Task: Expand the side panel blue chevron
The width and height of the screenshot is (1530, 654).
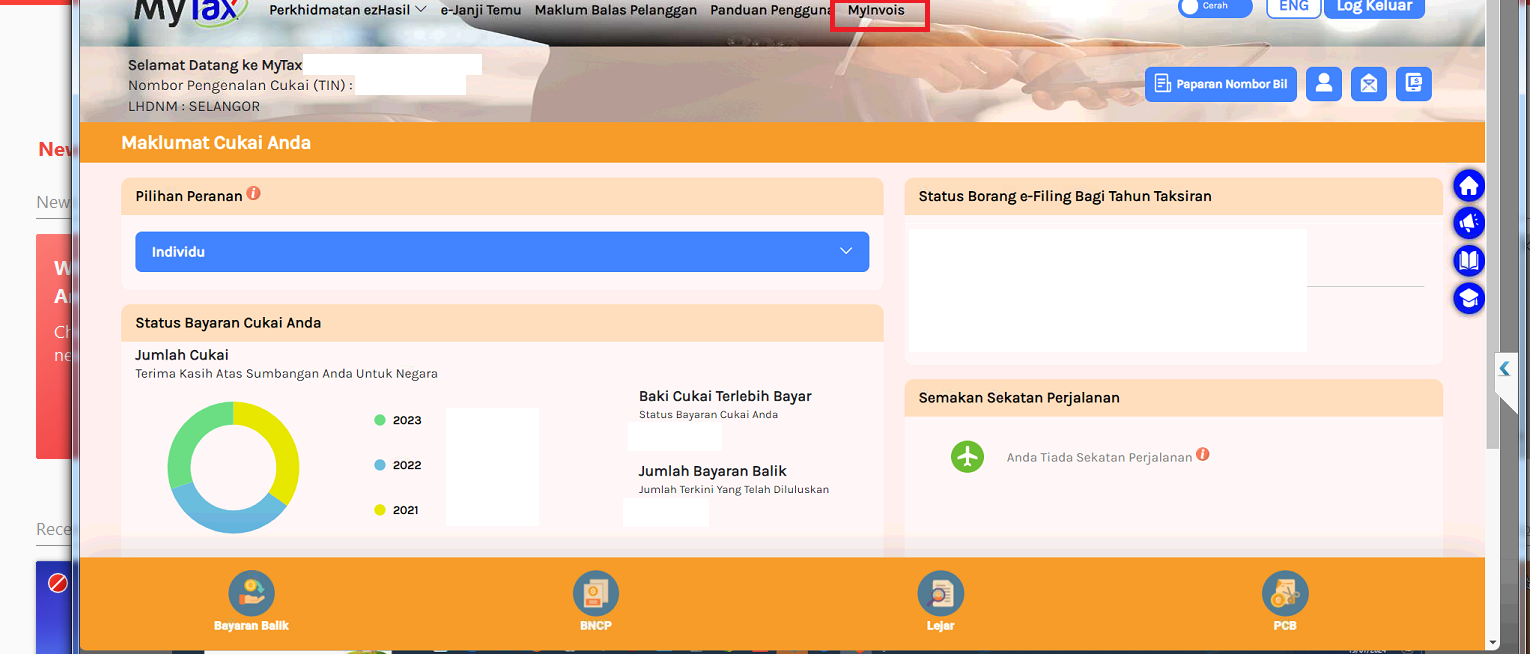Action: tap(1505, 369)
